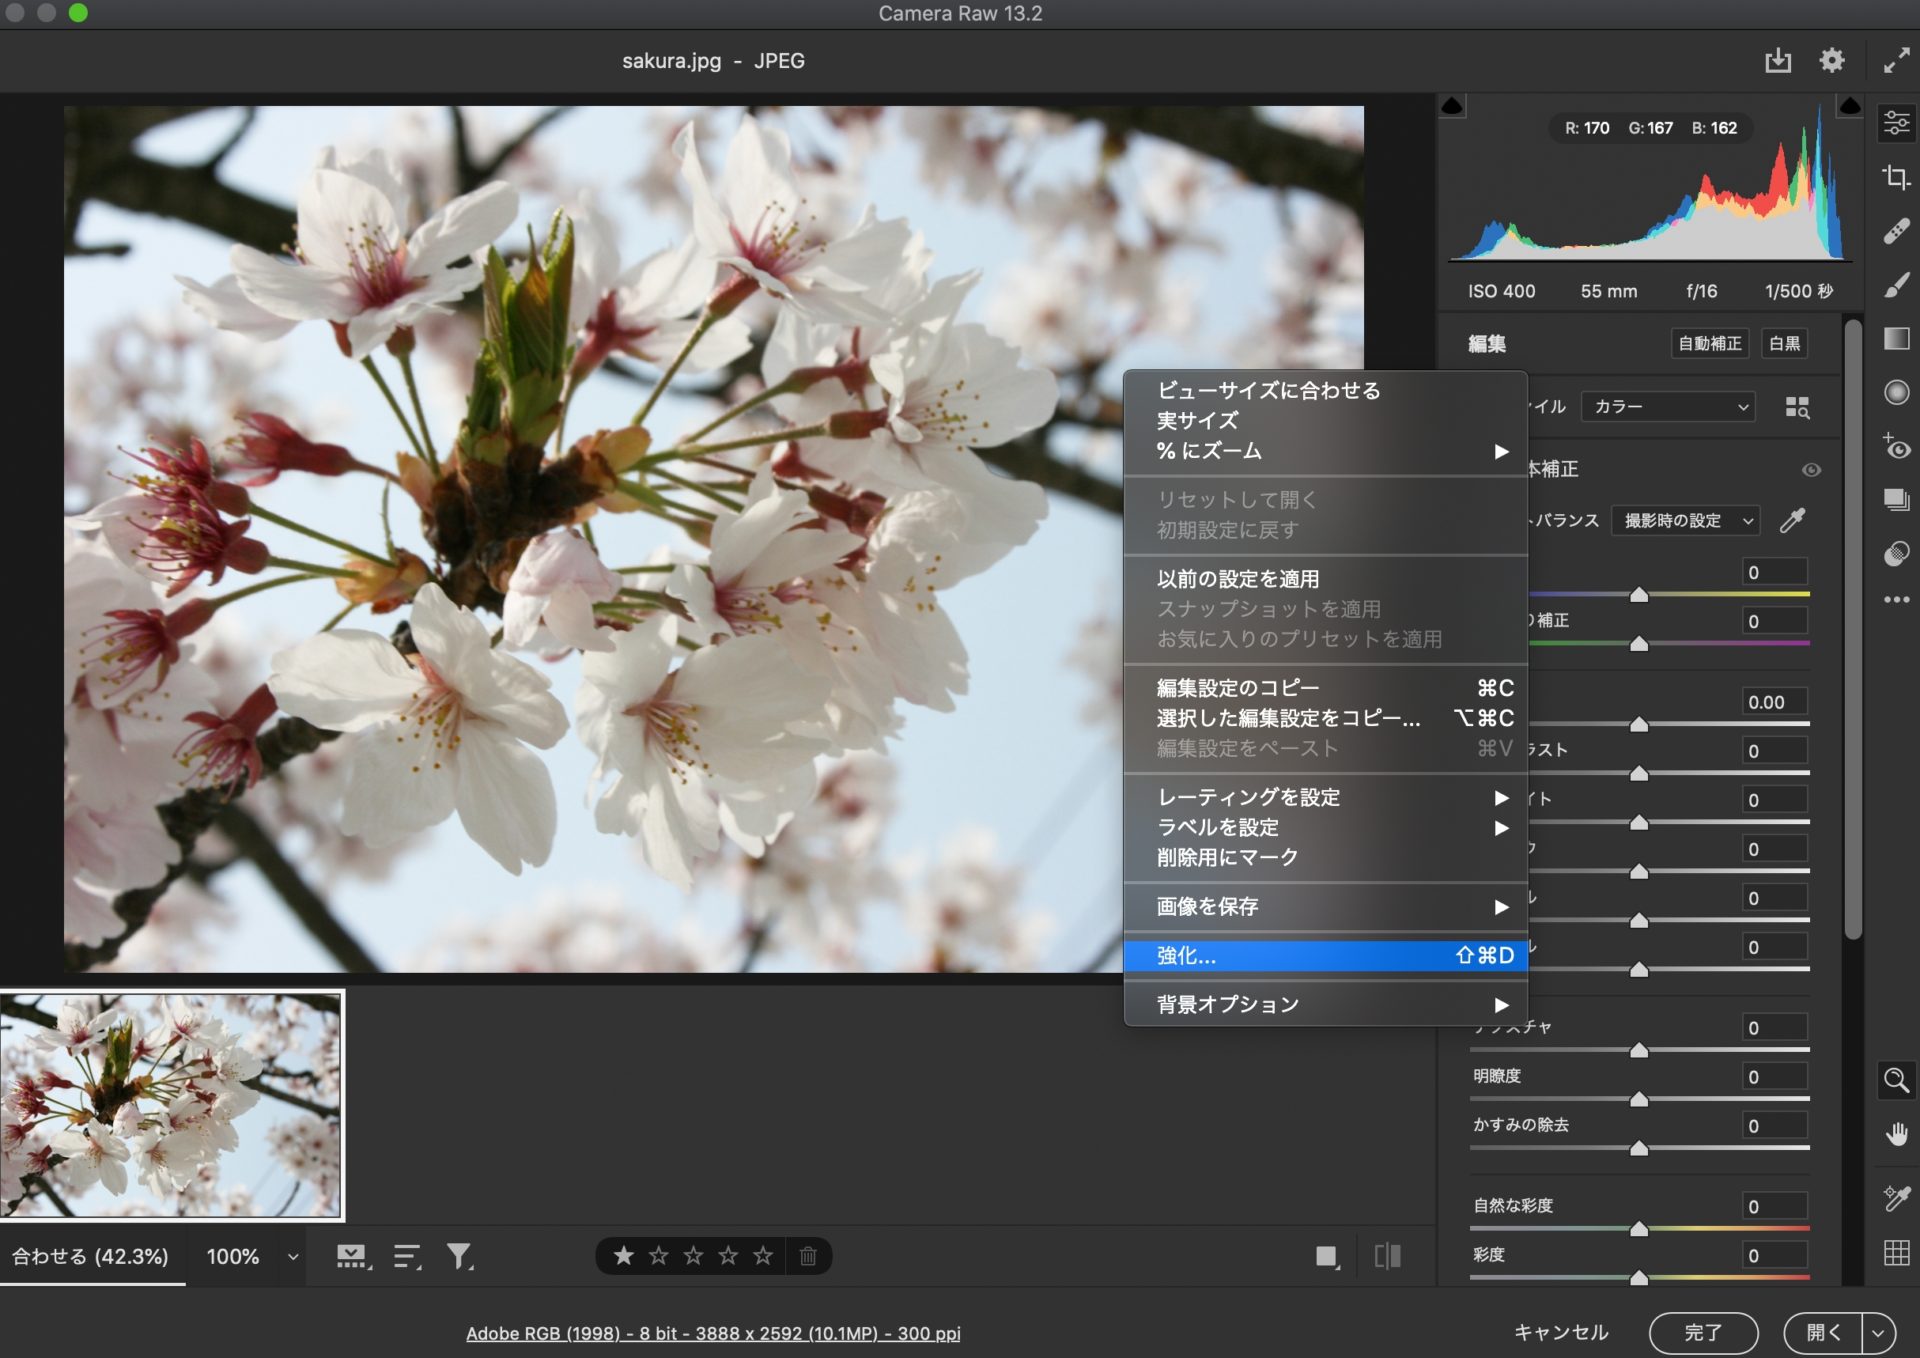1920x1358 pixels.
Task: Open preferences gear icon
Action: point(1831,61)
